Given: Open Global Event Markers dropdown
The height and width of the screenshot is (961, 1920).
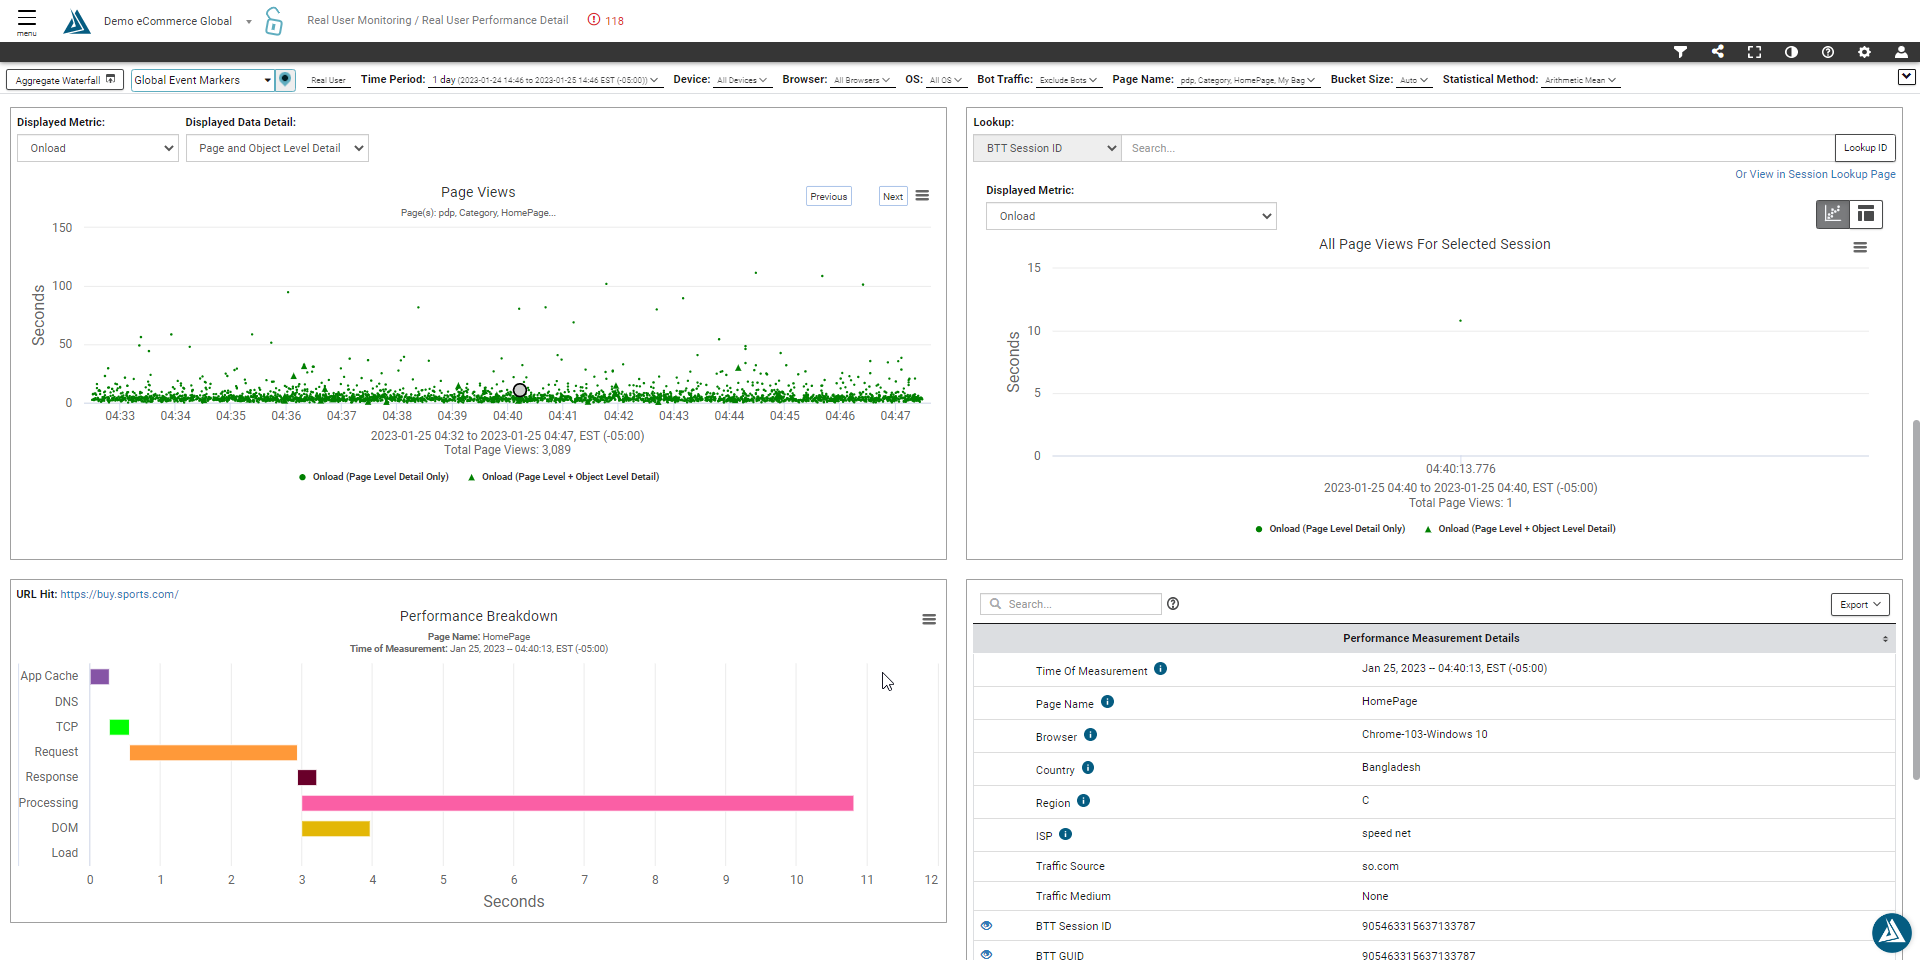Looking at the screenshot, I should (203, 80).
